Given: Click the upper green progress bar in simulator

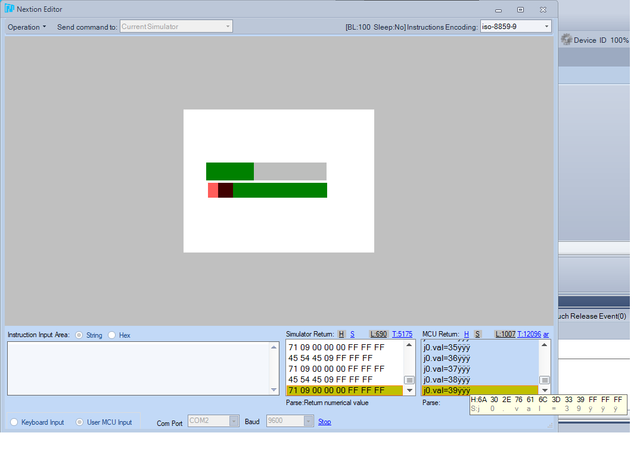Looking at the screenshot, I should (x=266, y=171).
